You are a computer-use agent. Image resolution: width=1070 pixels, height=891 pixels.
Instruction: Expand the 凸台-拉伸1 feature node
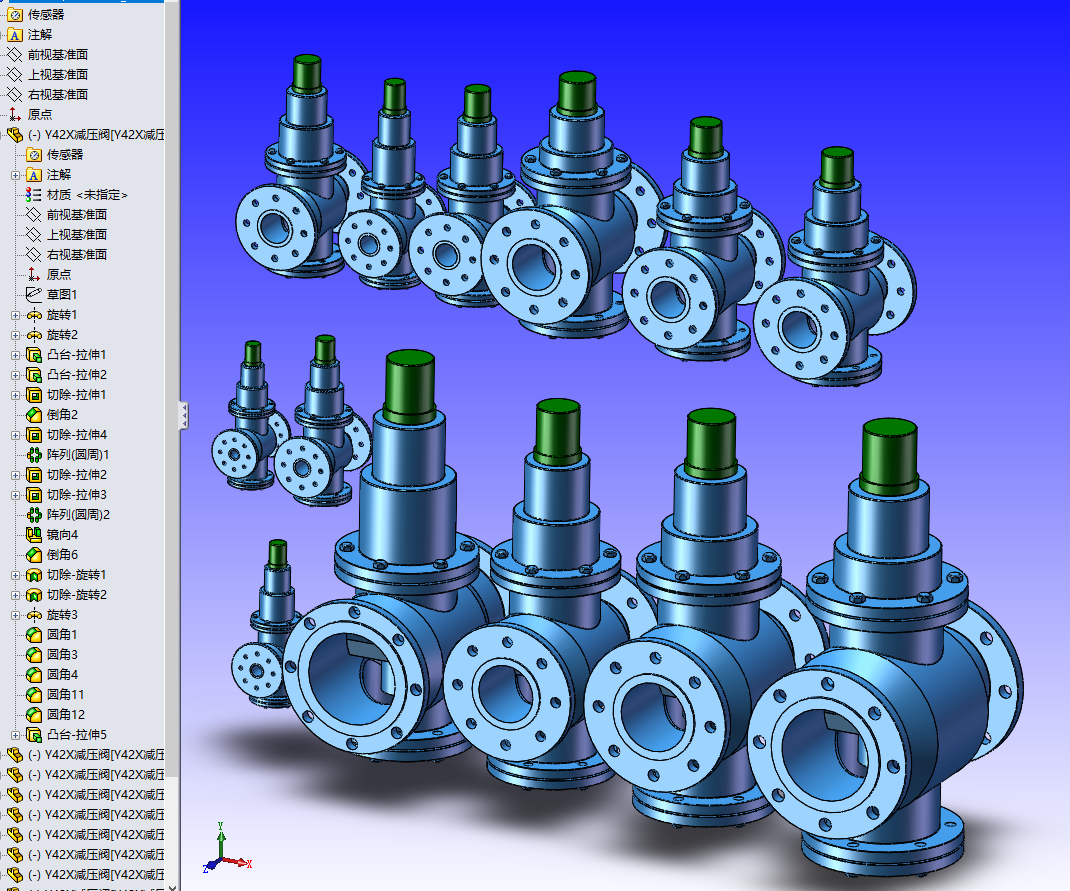[x=16, y=355]
